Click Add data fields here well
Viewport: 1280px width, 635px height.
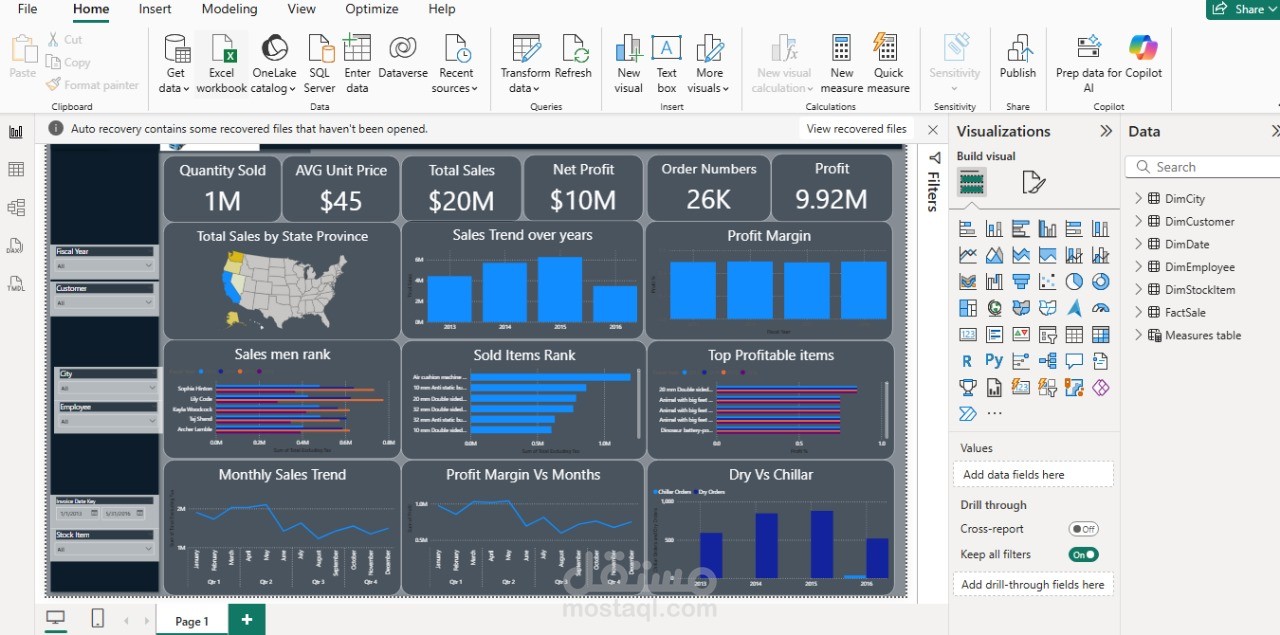click(1033, 474)
